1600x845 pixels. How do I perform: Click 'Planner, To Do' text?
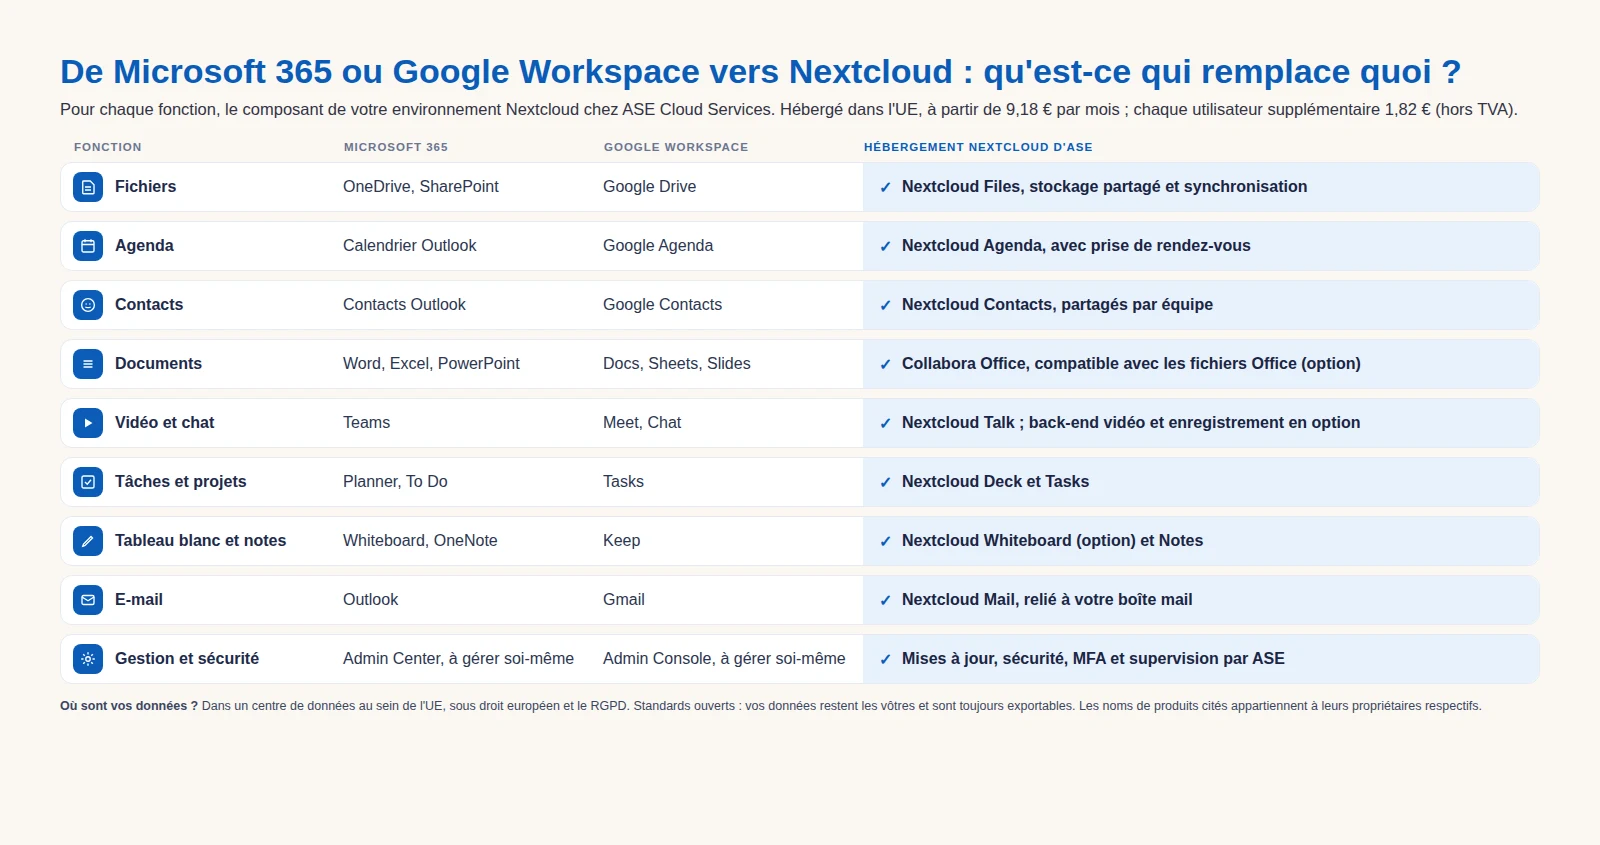395,482
